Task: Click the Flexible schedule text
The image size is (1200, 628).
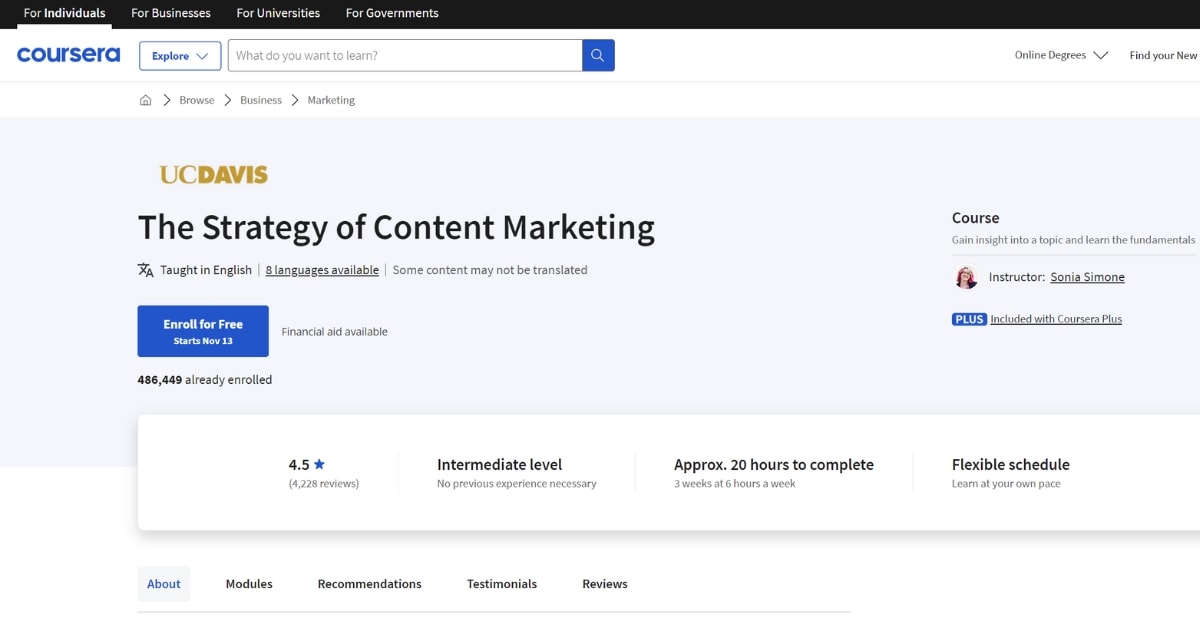Action: (x=1011, y=465)
